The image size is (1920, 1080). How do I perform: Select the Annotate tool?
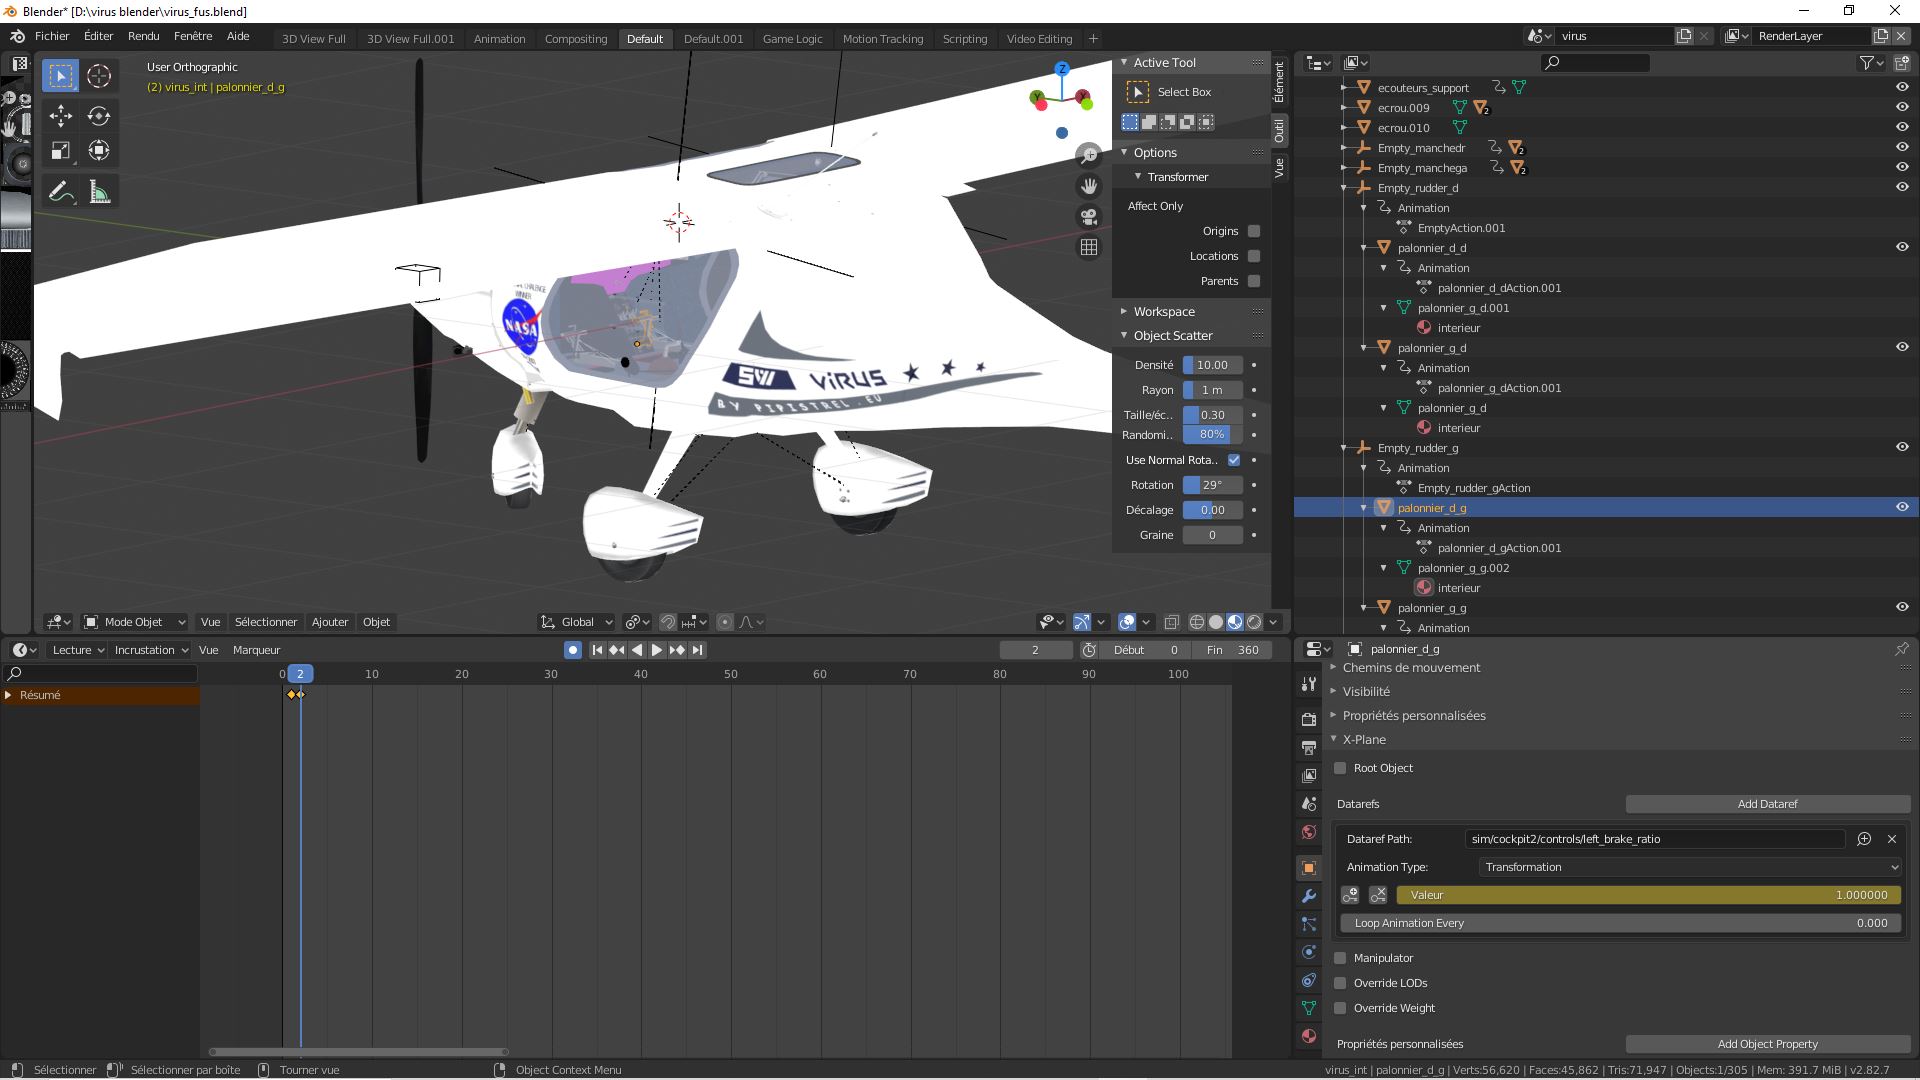click(x=60, y=190)
